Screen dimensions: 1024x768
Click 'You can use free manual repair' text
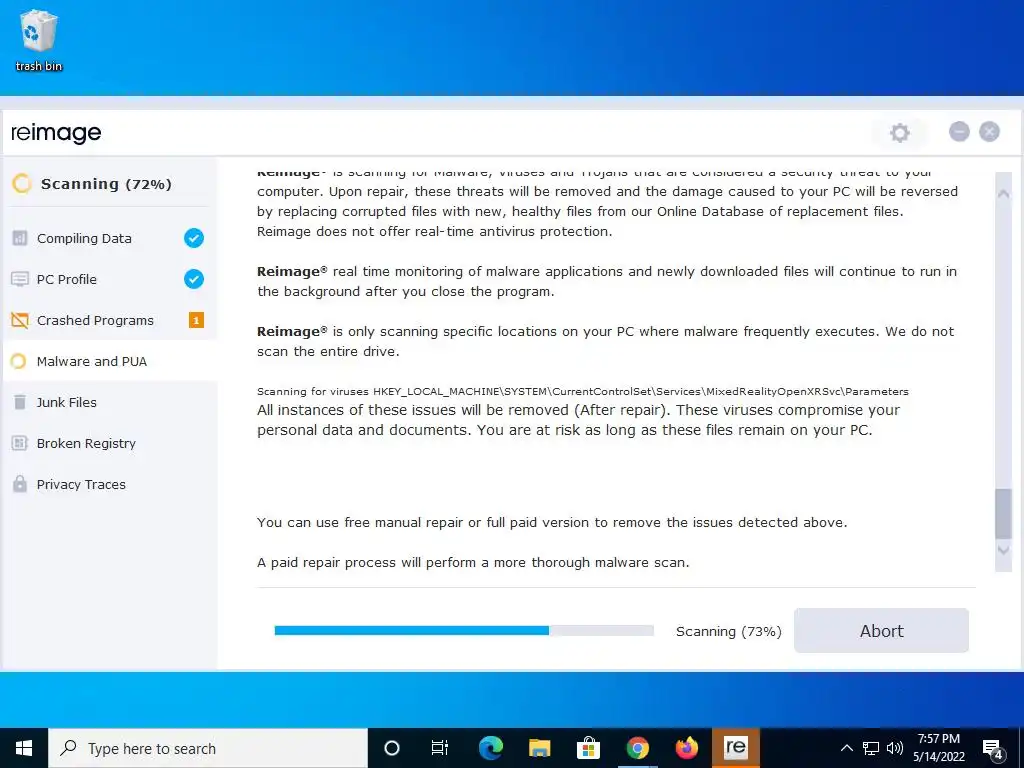(x=552, y=522)
